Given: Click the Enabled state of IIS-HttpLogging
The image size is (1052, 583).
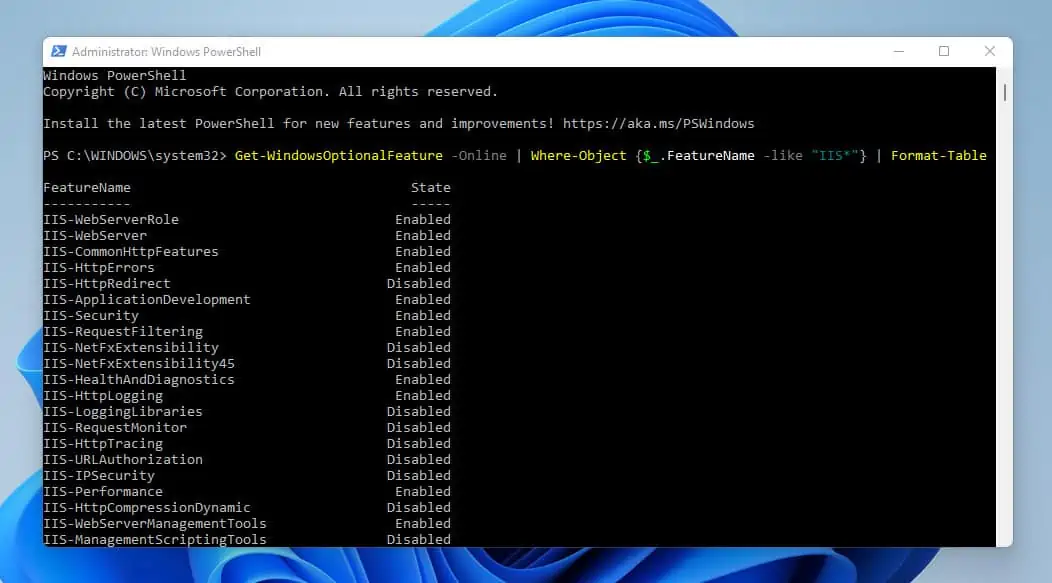Looking at the screenshot, I should click(423, 396).
